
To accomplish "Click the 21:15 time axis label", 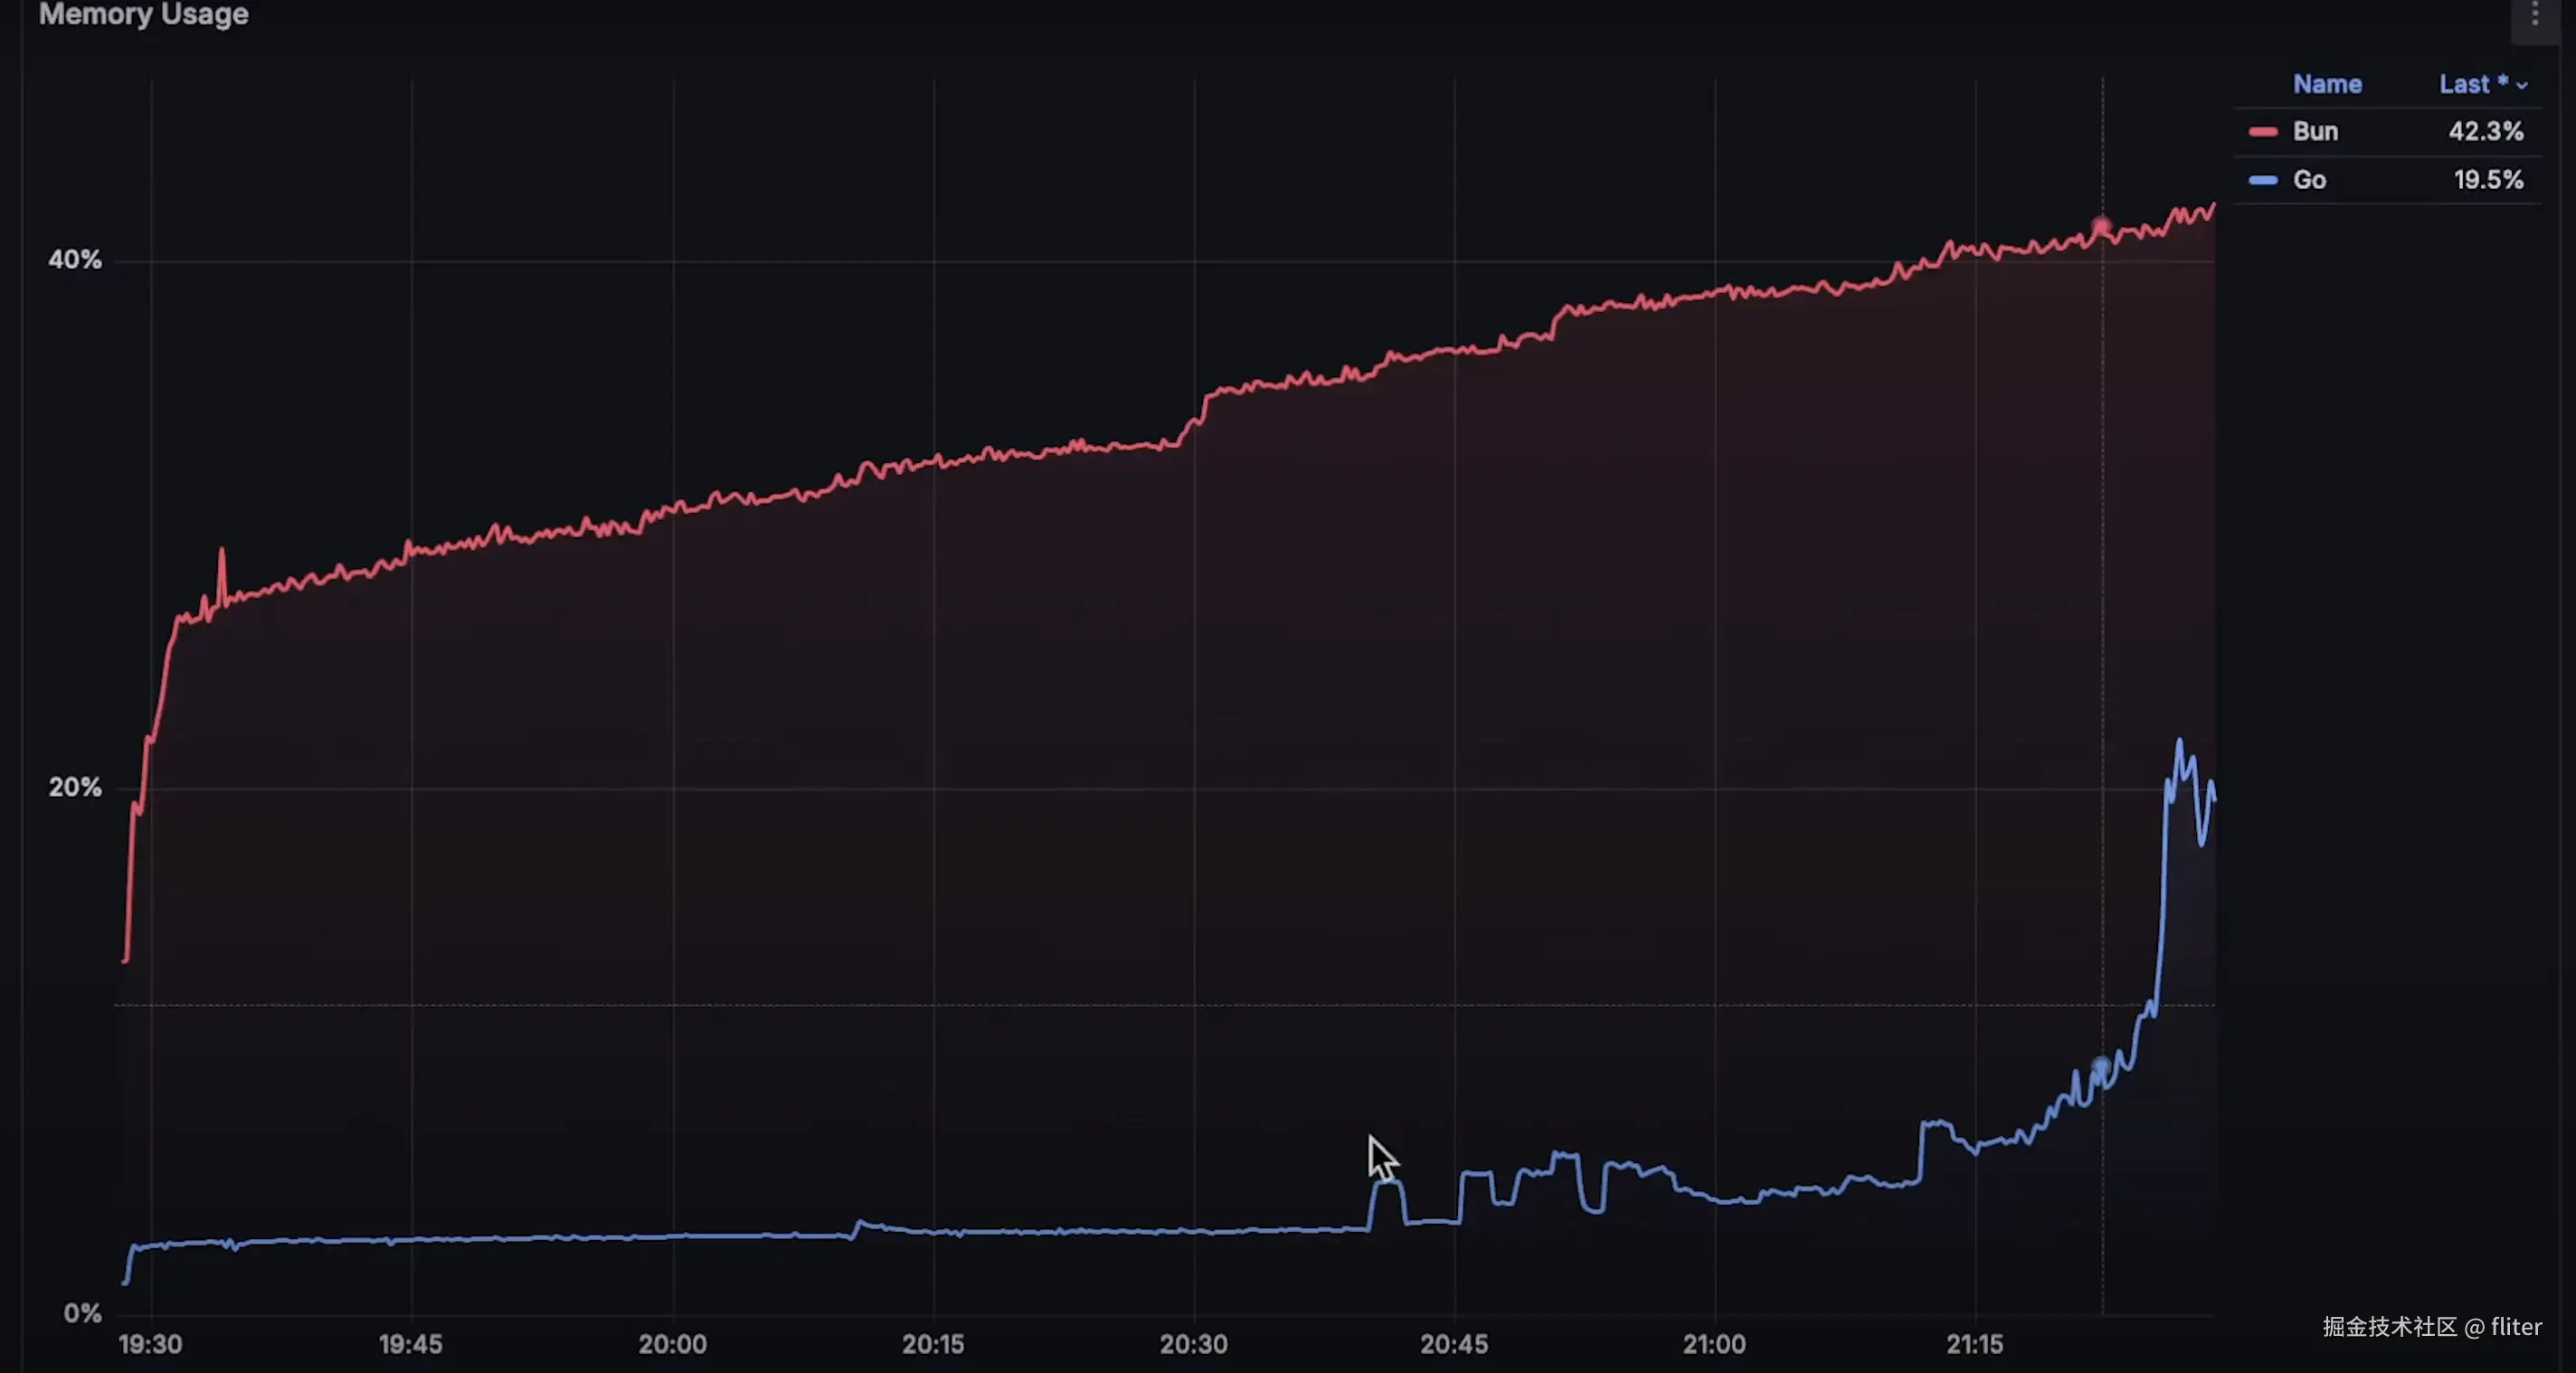I will pyautogui.click(x=1974, y=1343).
